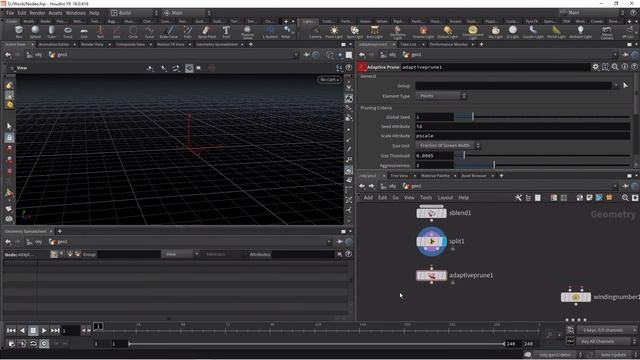Add an Ambient Light from the shelf
This screenshot has width=640, height=360.
point(580,31)
